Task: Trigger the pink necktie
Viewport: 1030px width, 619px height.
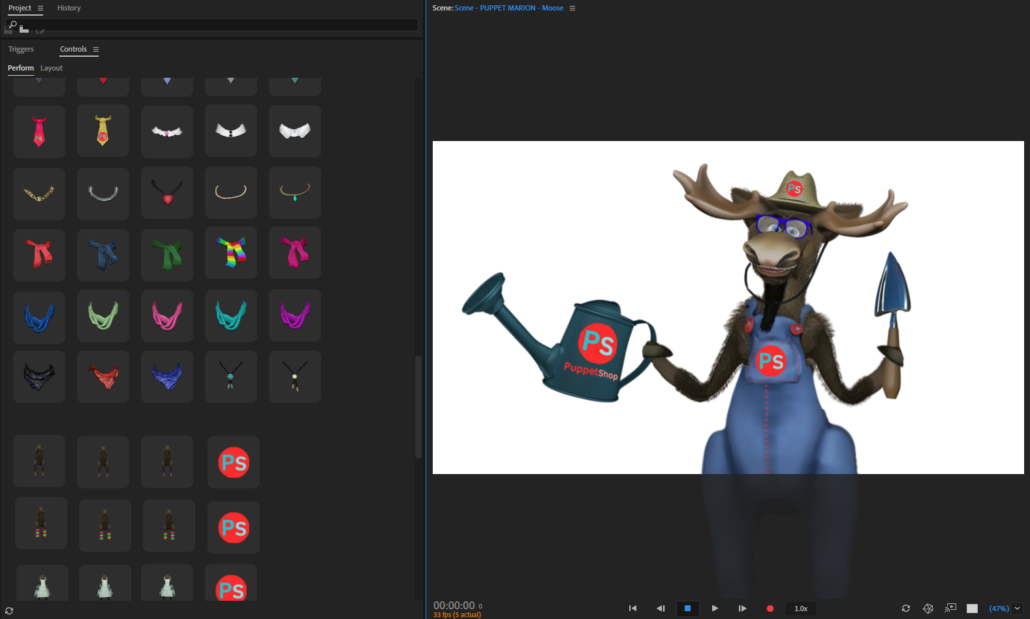Action: (39, 131)
